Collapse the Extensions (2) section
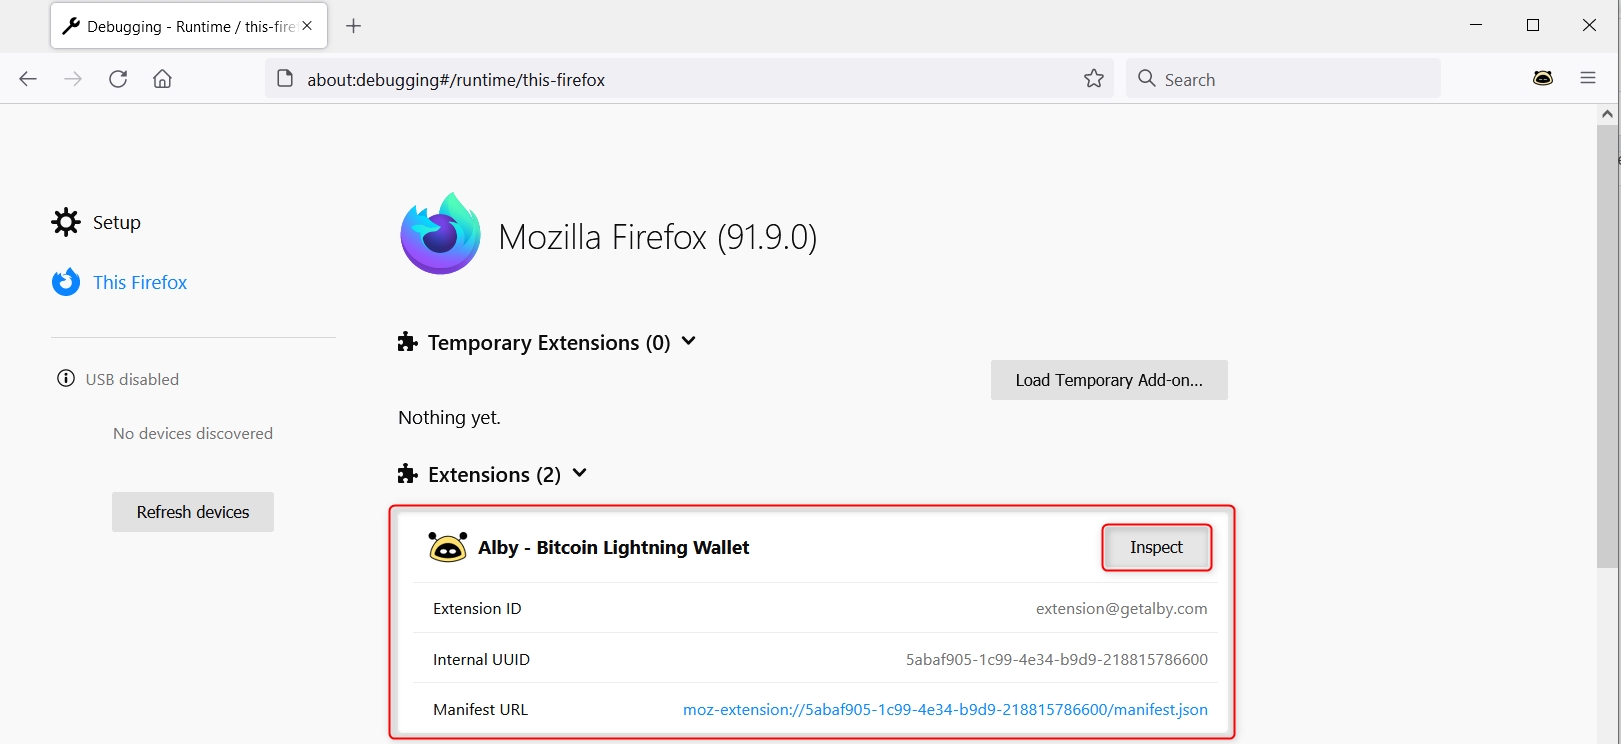 pyautogui.click(x=579, y=474)
